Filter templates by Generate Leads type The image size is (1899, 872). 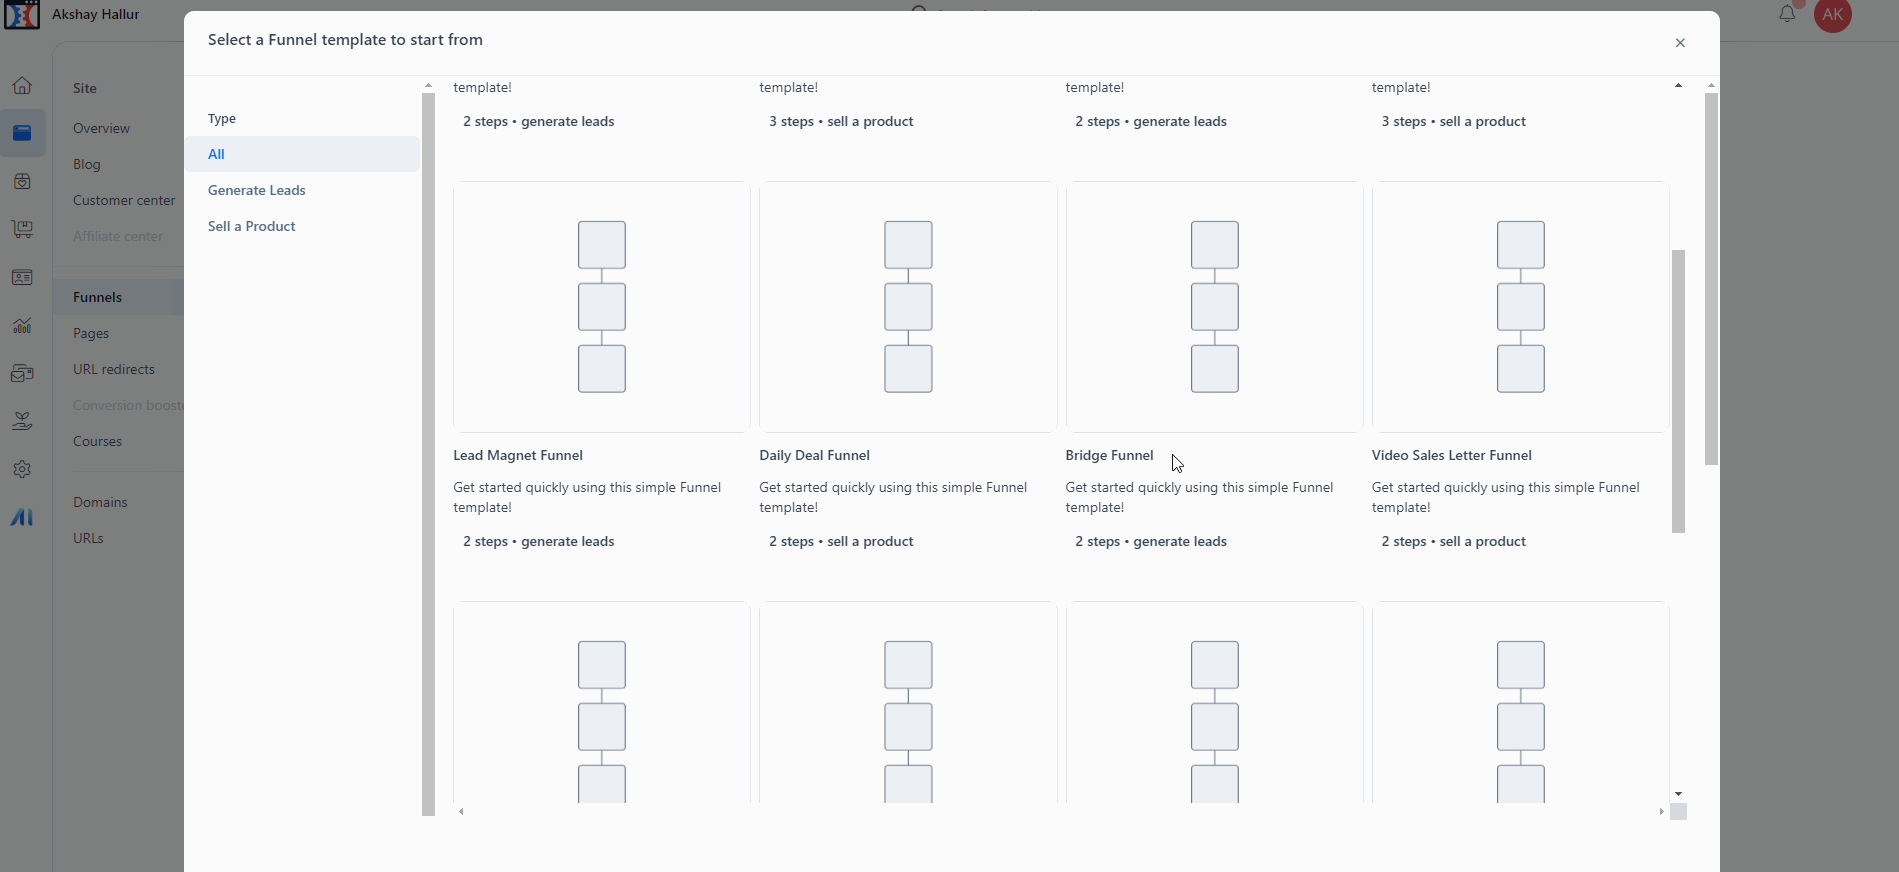point(257,190)
